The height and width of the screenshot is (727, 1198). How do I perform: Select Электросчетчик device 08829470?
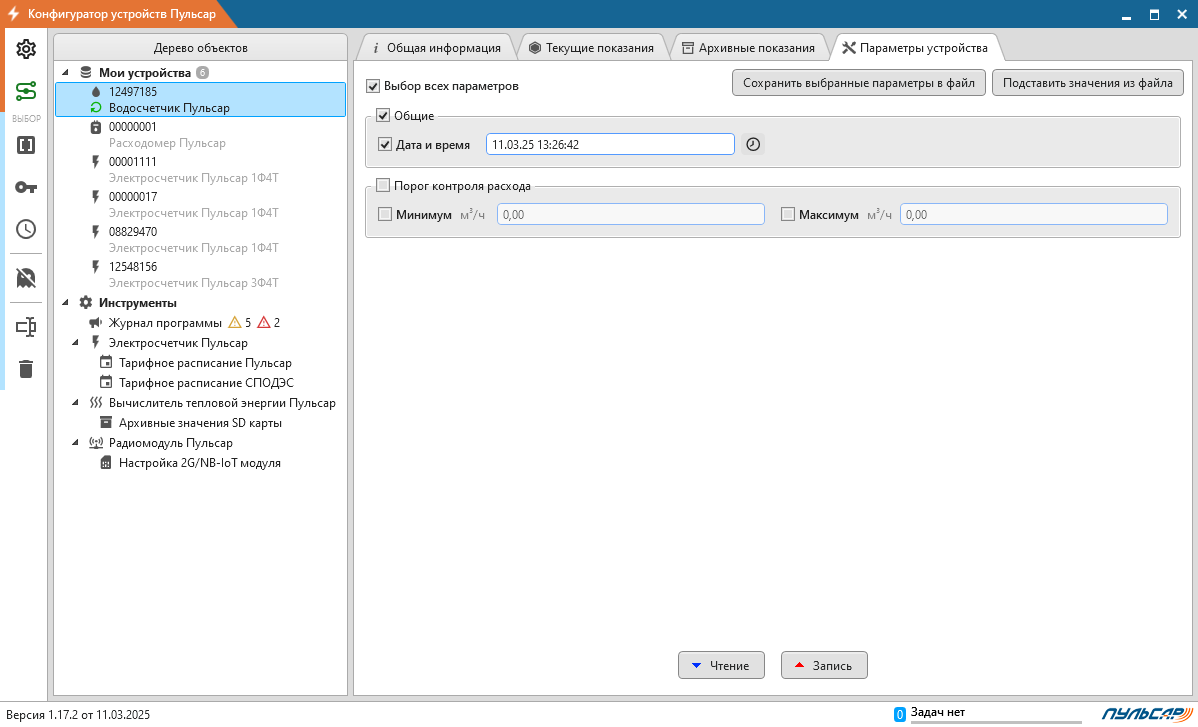pyautogui.click(x=200, y=240)
